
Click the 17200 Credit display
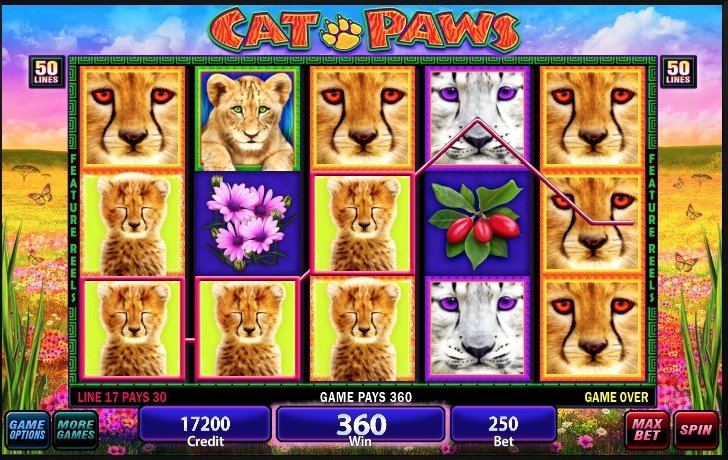pyautogui.click(x=205, y=430)
